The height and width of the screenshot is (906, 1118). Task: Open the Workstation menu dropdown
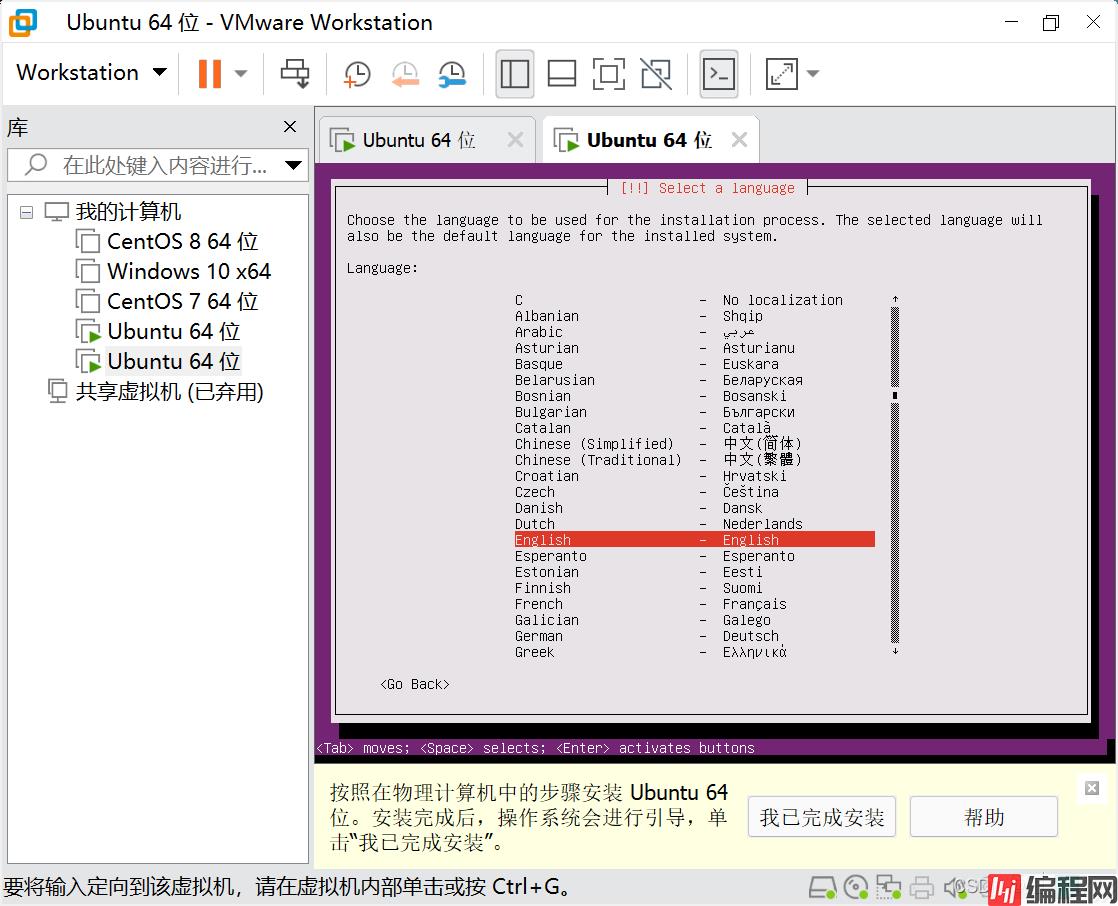click(91, 73)
